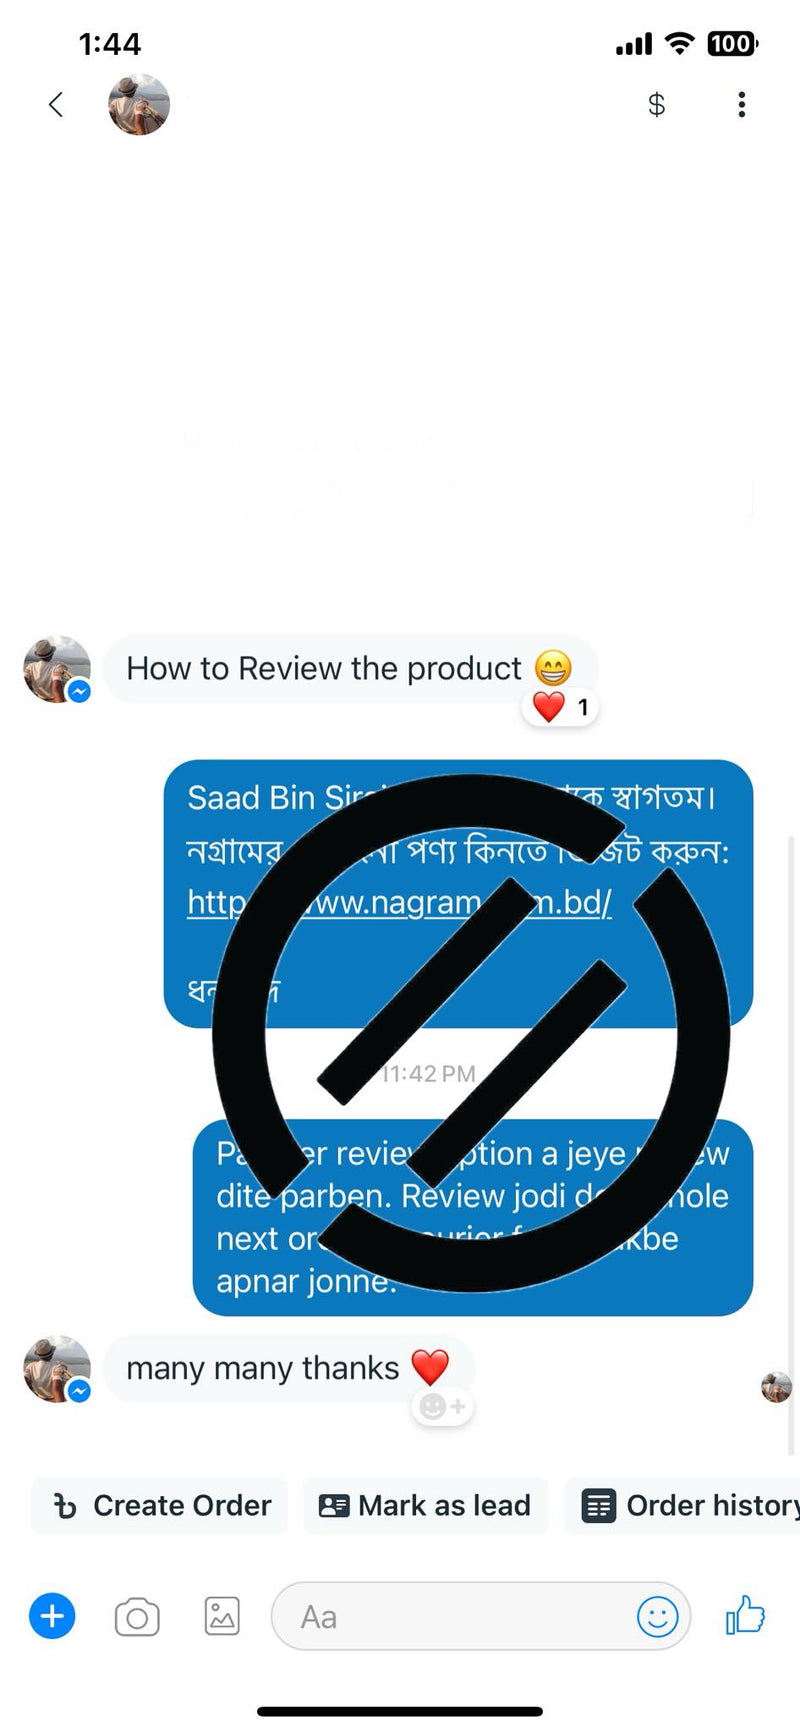Screen dimensions: 800x1732
Task: Open the dollar sign payment icon
Action: pos(656,104)
